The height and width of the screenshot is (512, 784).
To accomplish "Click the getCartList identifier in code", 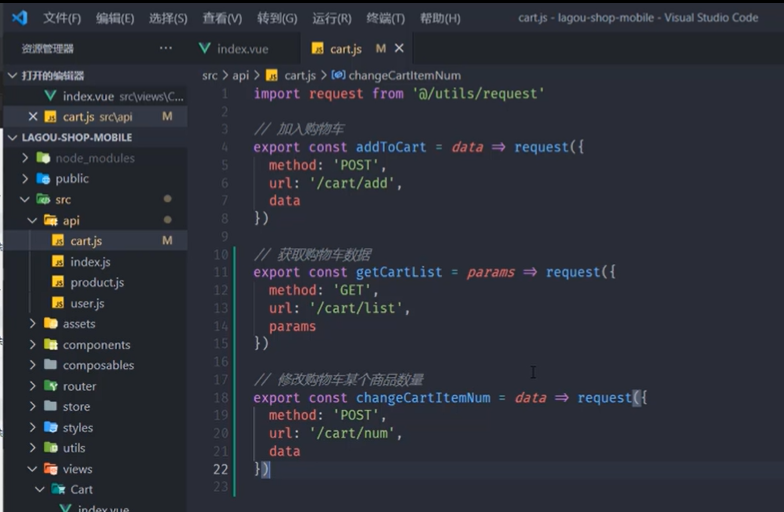I will coord(399,272).
